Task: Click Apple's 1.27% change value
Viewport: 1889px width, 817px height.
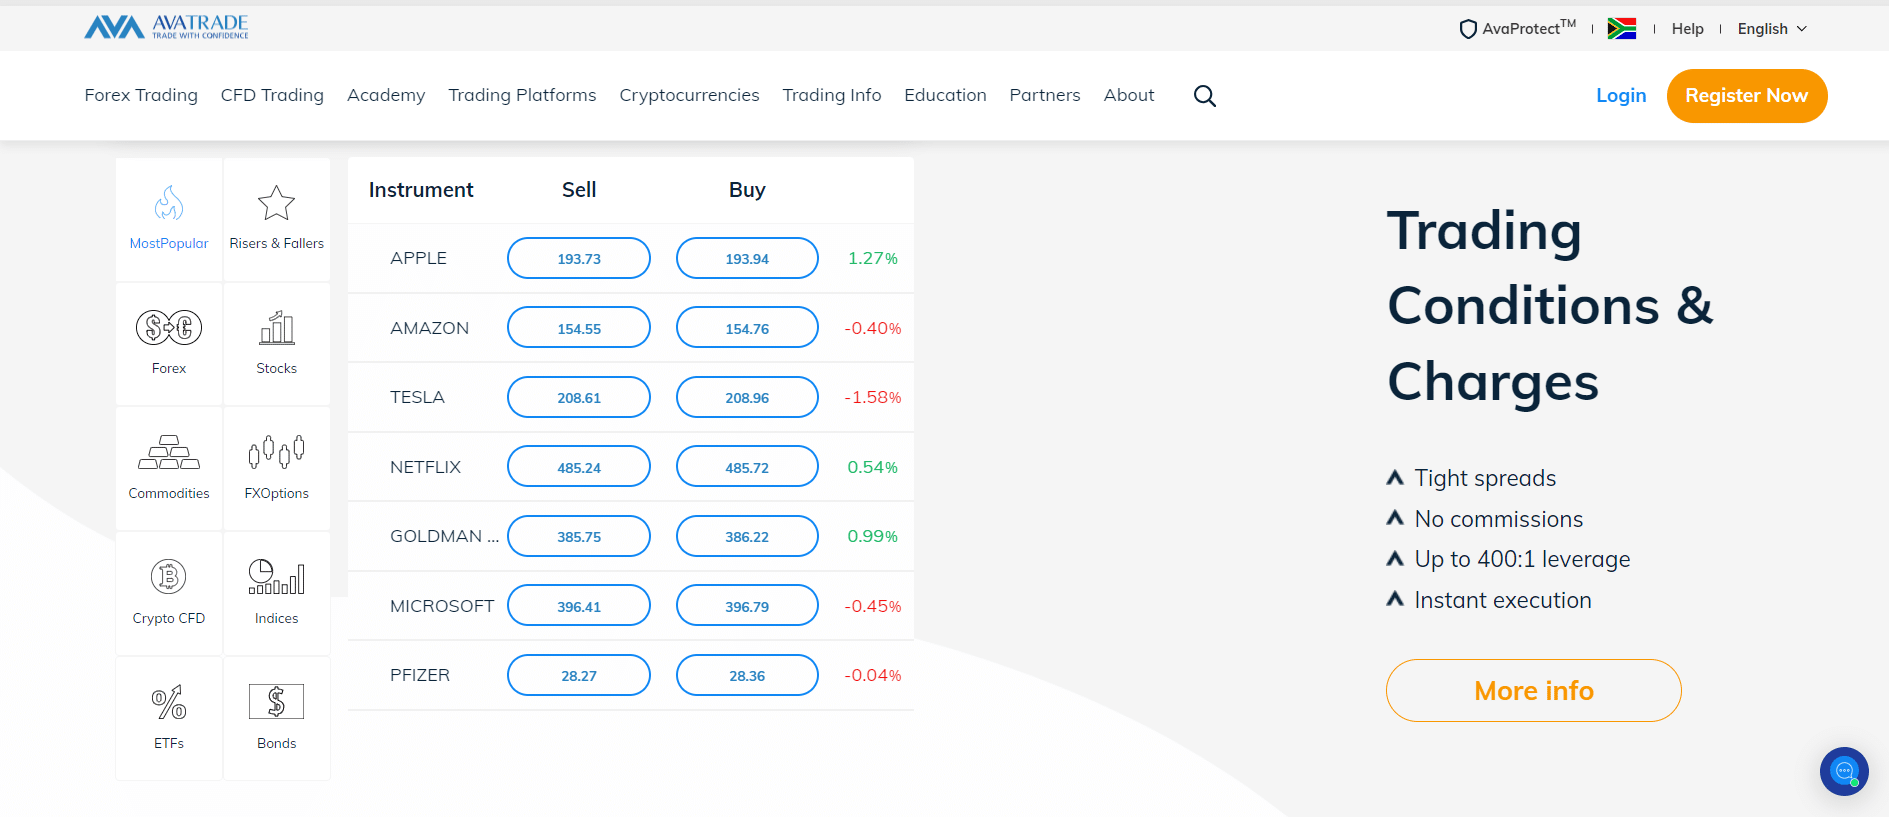Action: click(873, 258)
